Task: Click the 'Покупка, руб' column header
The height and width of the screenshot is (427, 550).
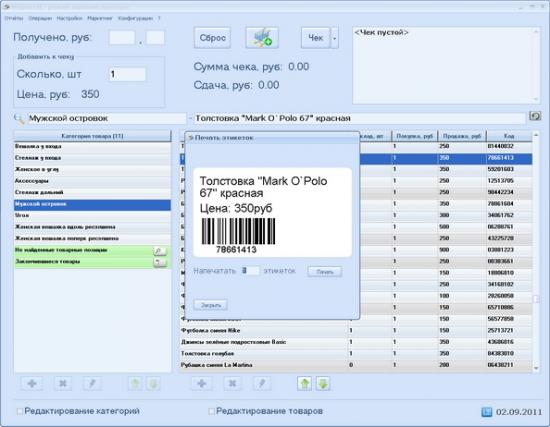Action: (x=415, y=136)
